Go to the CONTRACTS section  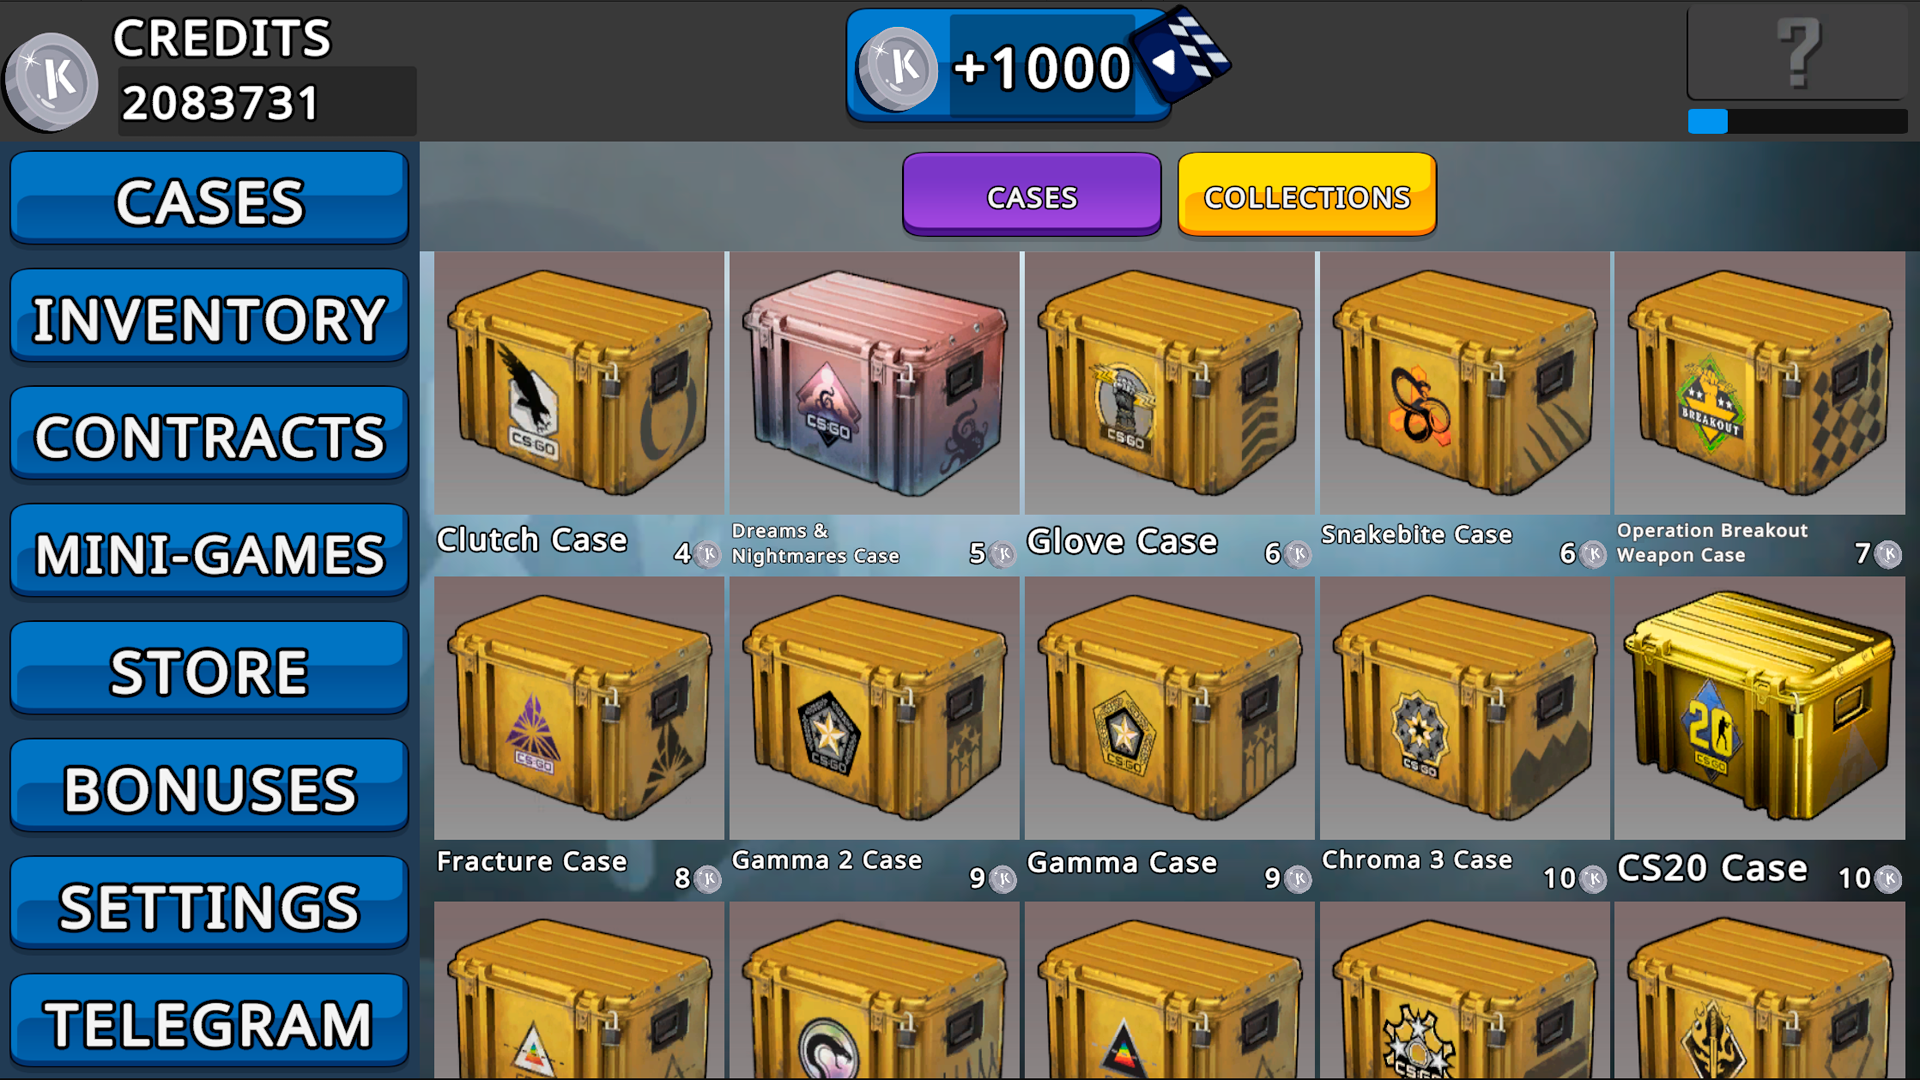209,434
